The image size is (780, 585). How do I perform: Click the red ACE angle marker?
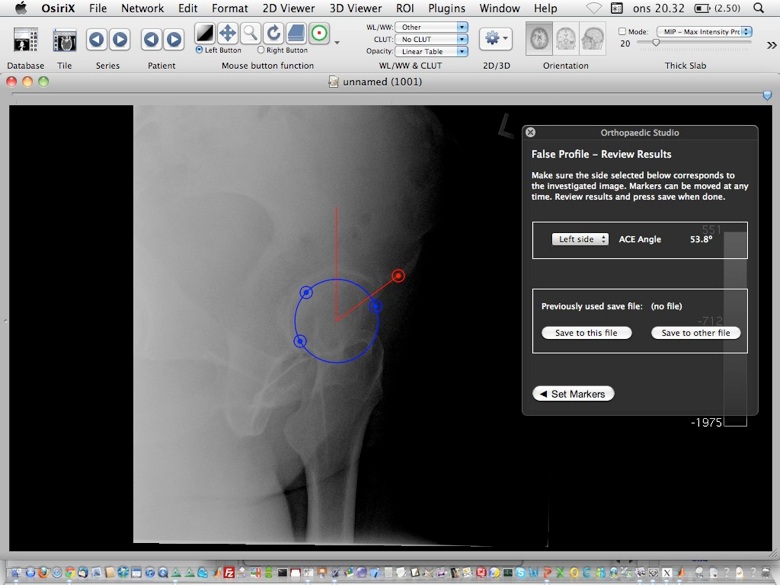click(x=398, y=276)
